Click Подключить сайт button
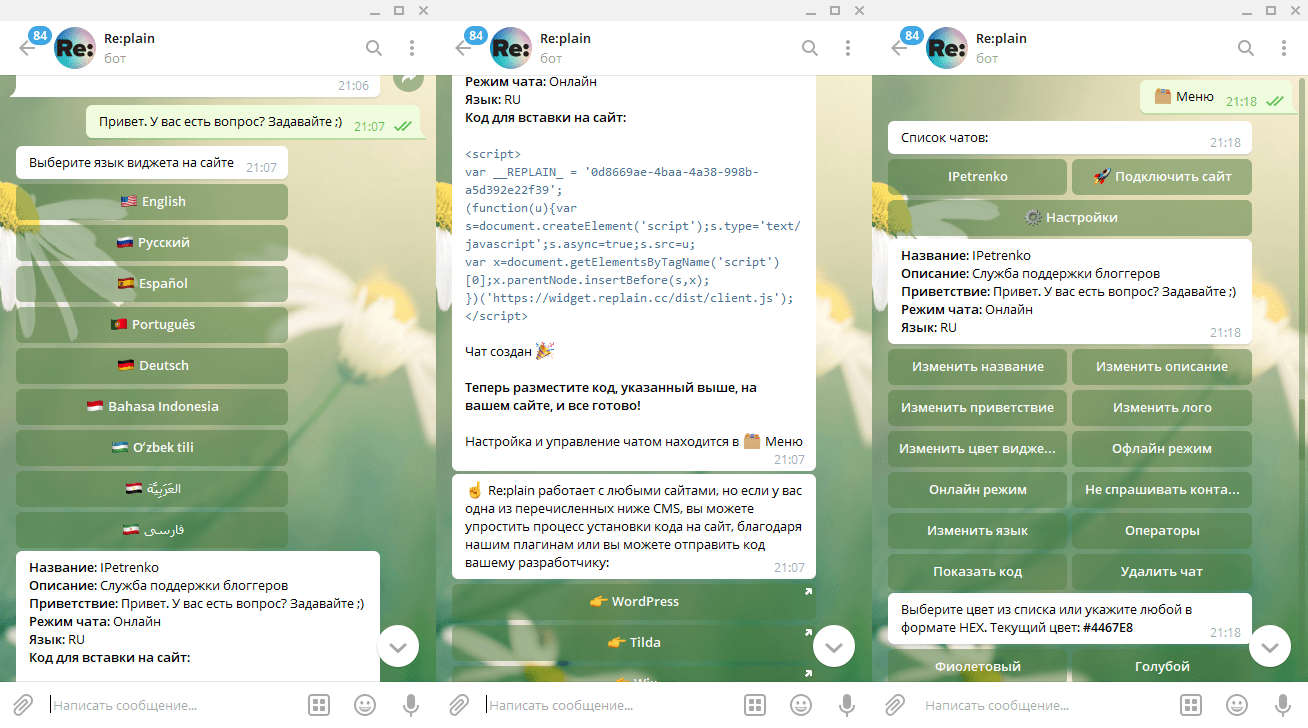Image resolution: width=1308 pixels, height=728 pixels. tap(1162, 176)
